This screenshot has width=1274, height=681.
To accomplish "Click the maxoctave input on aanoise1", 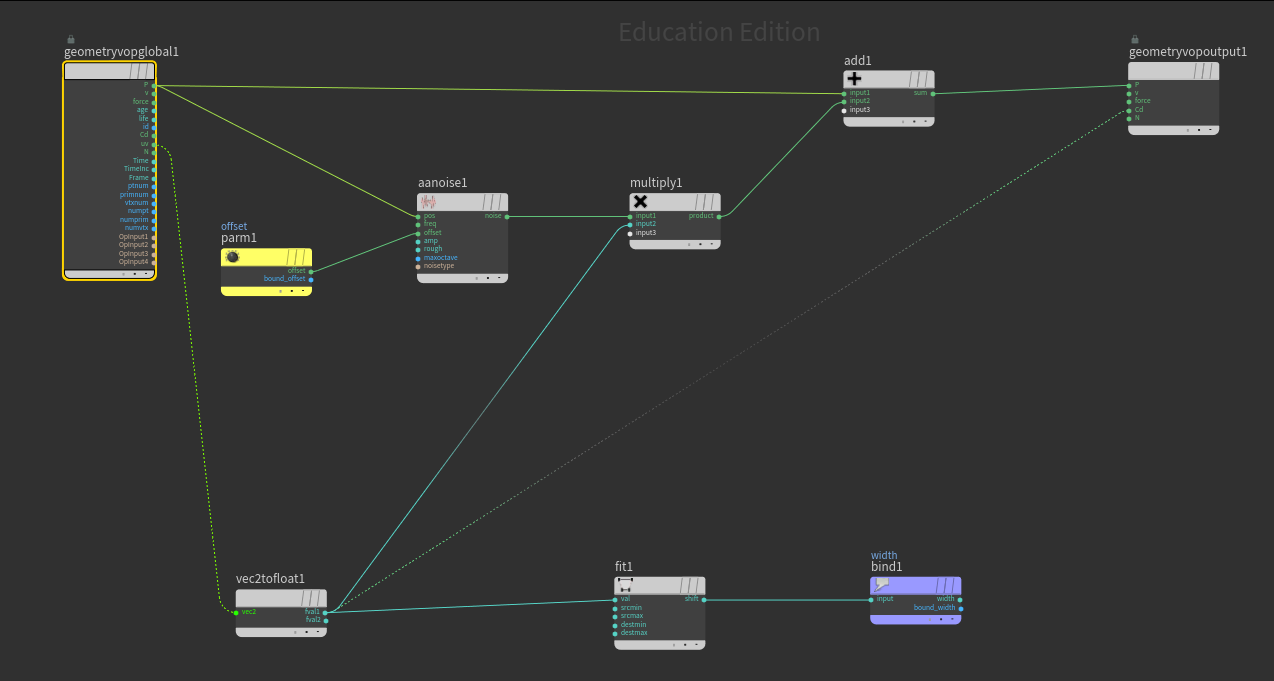I will (x=419, y=258).
